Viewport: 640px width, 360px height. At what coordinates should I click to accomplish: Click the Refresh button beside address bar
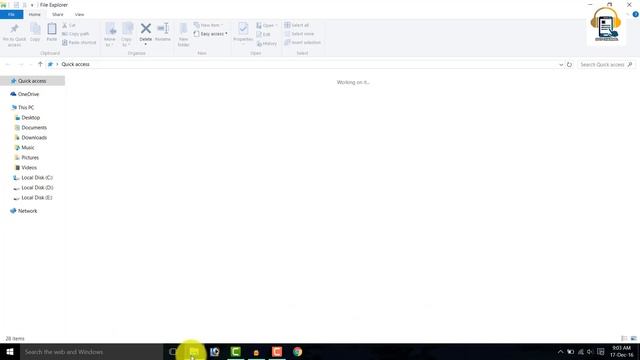569,64
